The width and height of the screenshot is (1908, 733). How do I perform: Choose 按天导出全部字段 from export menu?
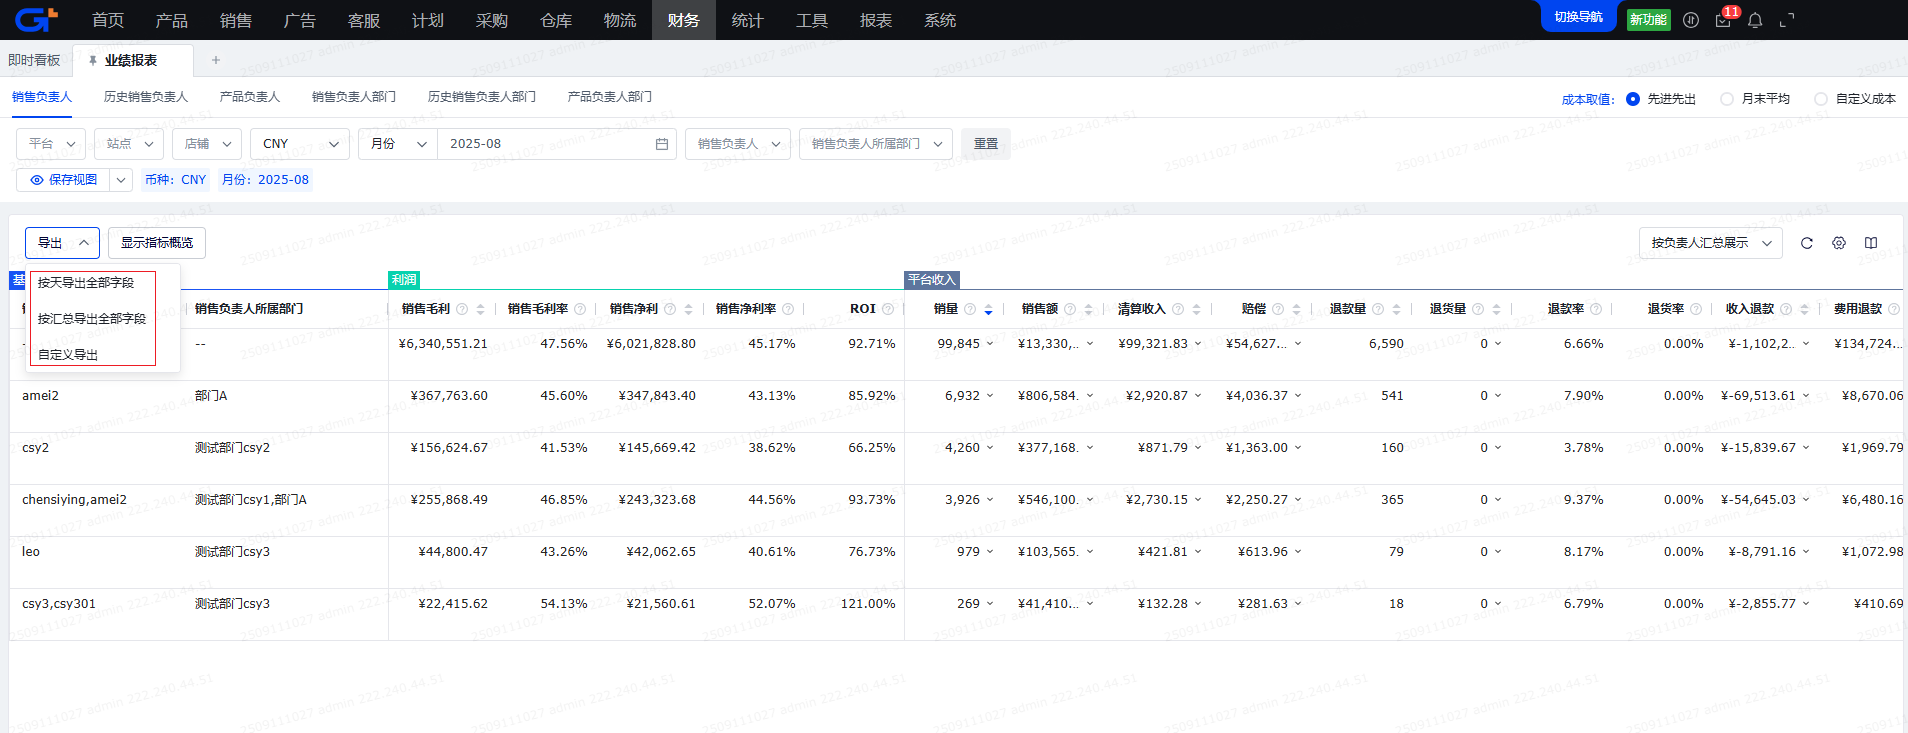[86, 283]
